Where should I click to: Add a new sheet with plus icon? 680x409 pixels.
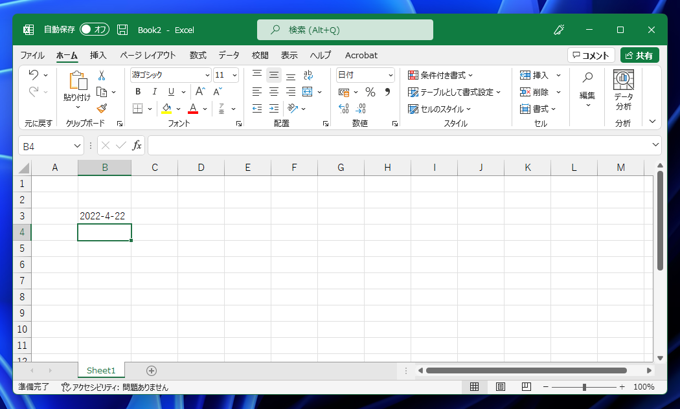pos(152,371)
